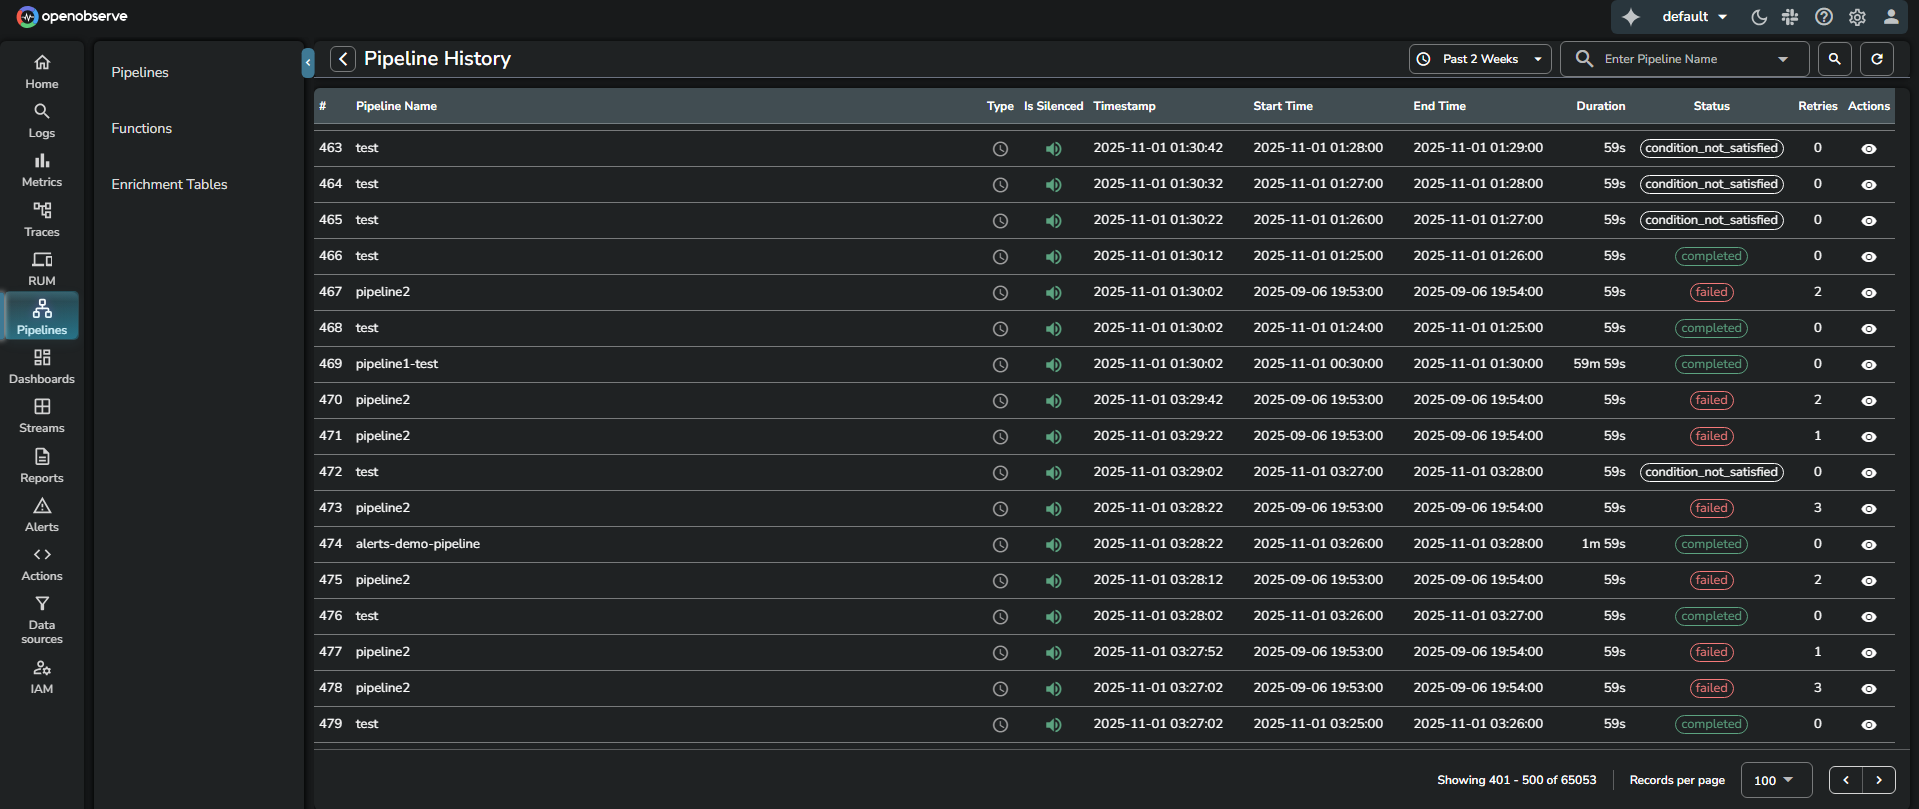
Task: Click condition_not_satisfied badge in row 464
Action: pyautogui.click(x=1711, y=184)
